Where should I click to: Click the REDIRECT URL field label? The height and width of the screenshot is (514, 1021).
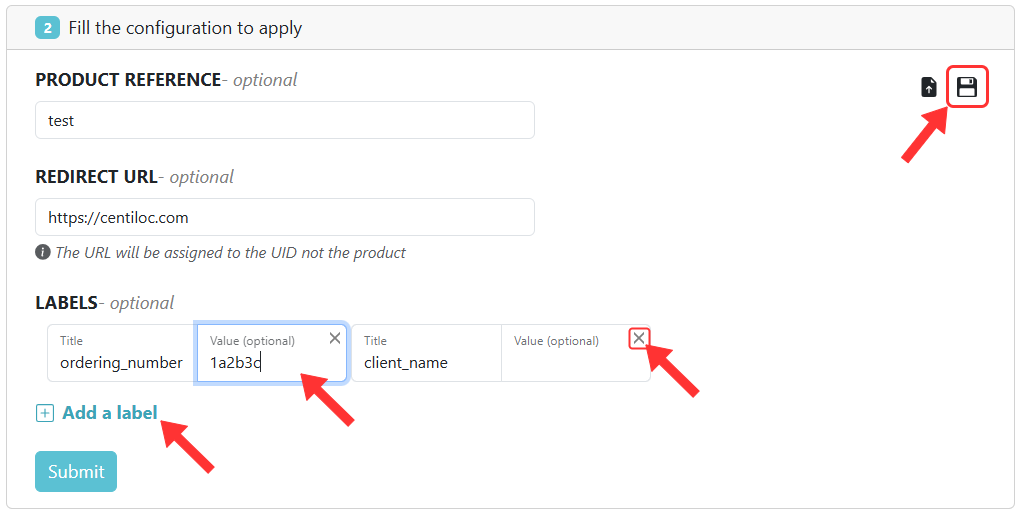pos(96,177)
